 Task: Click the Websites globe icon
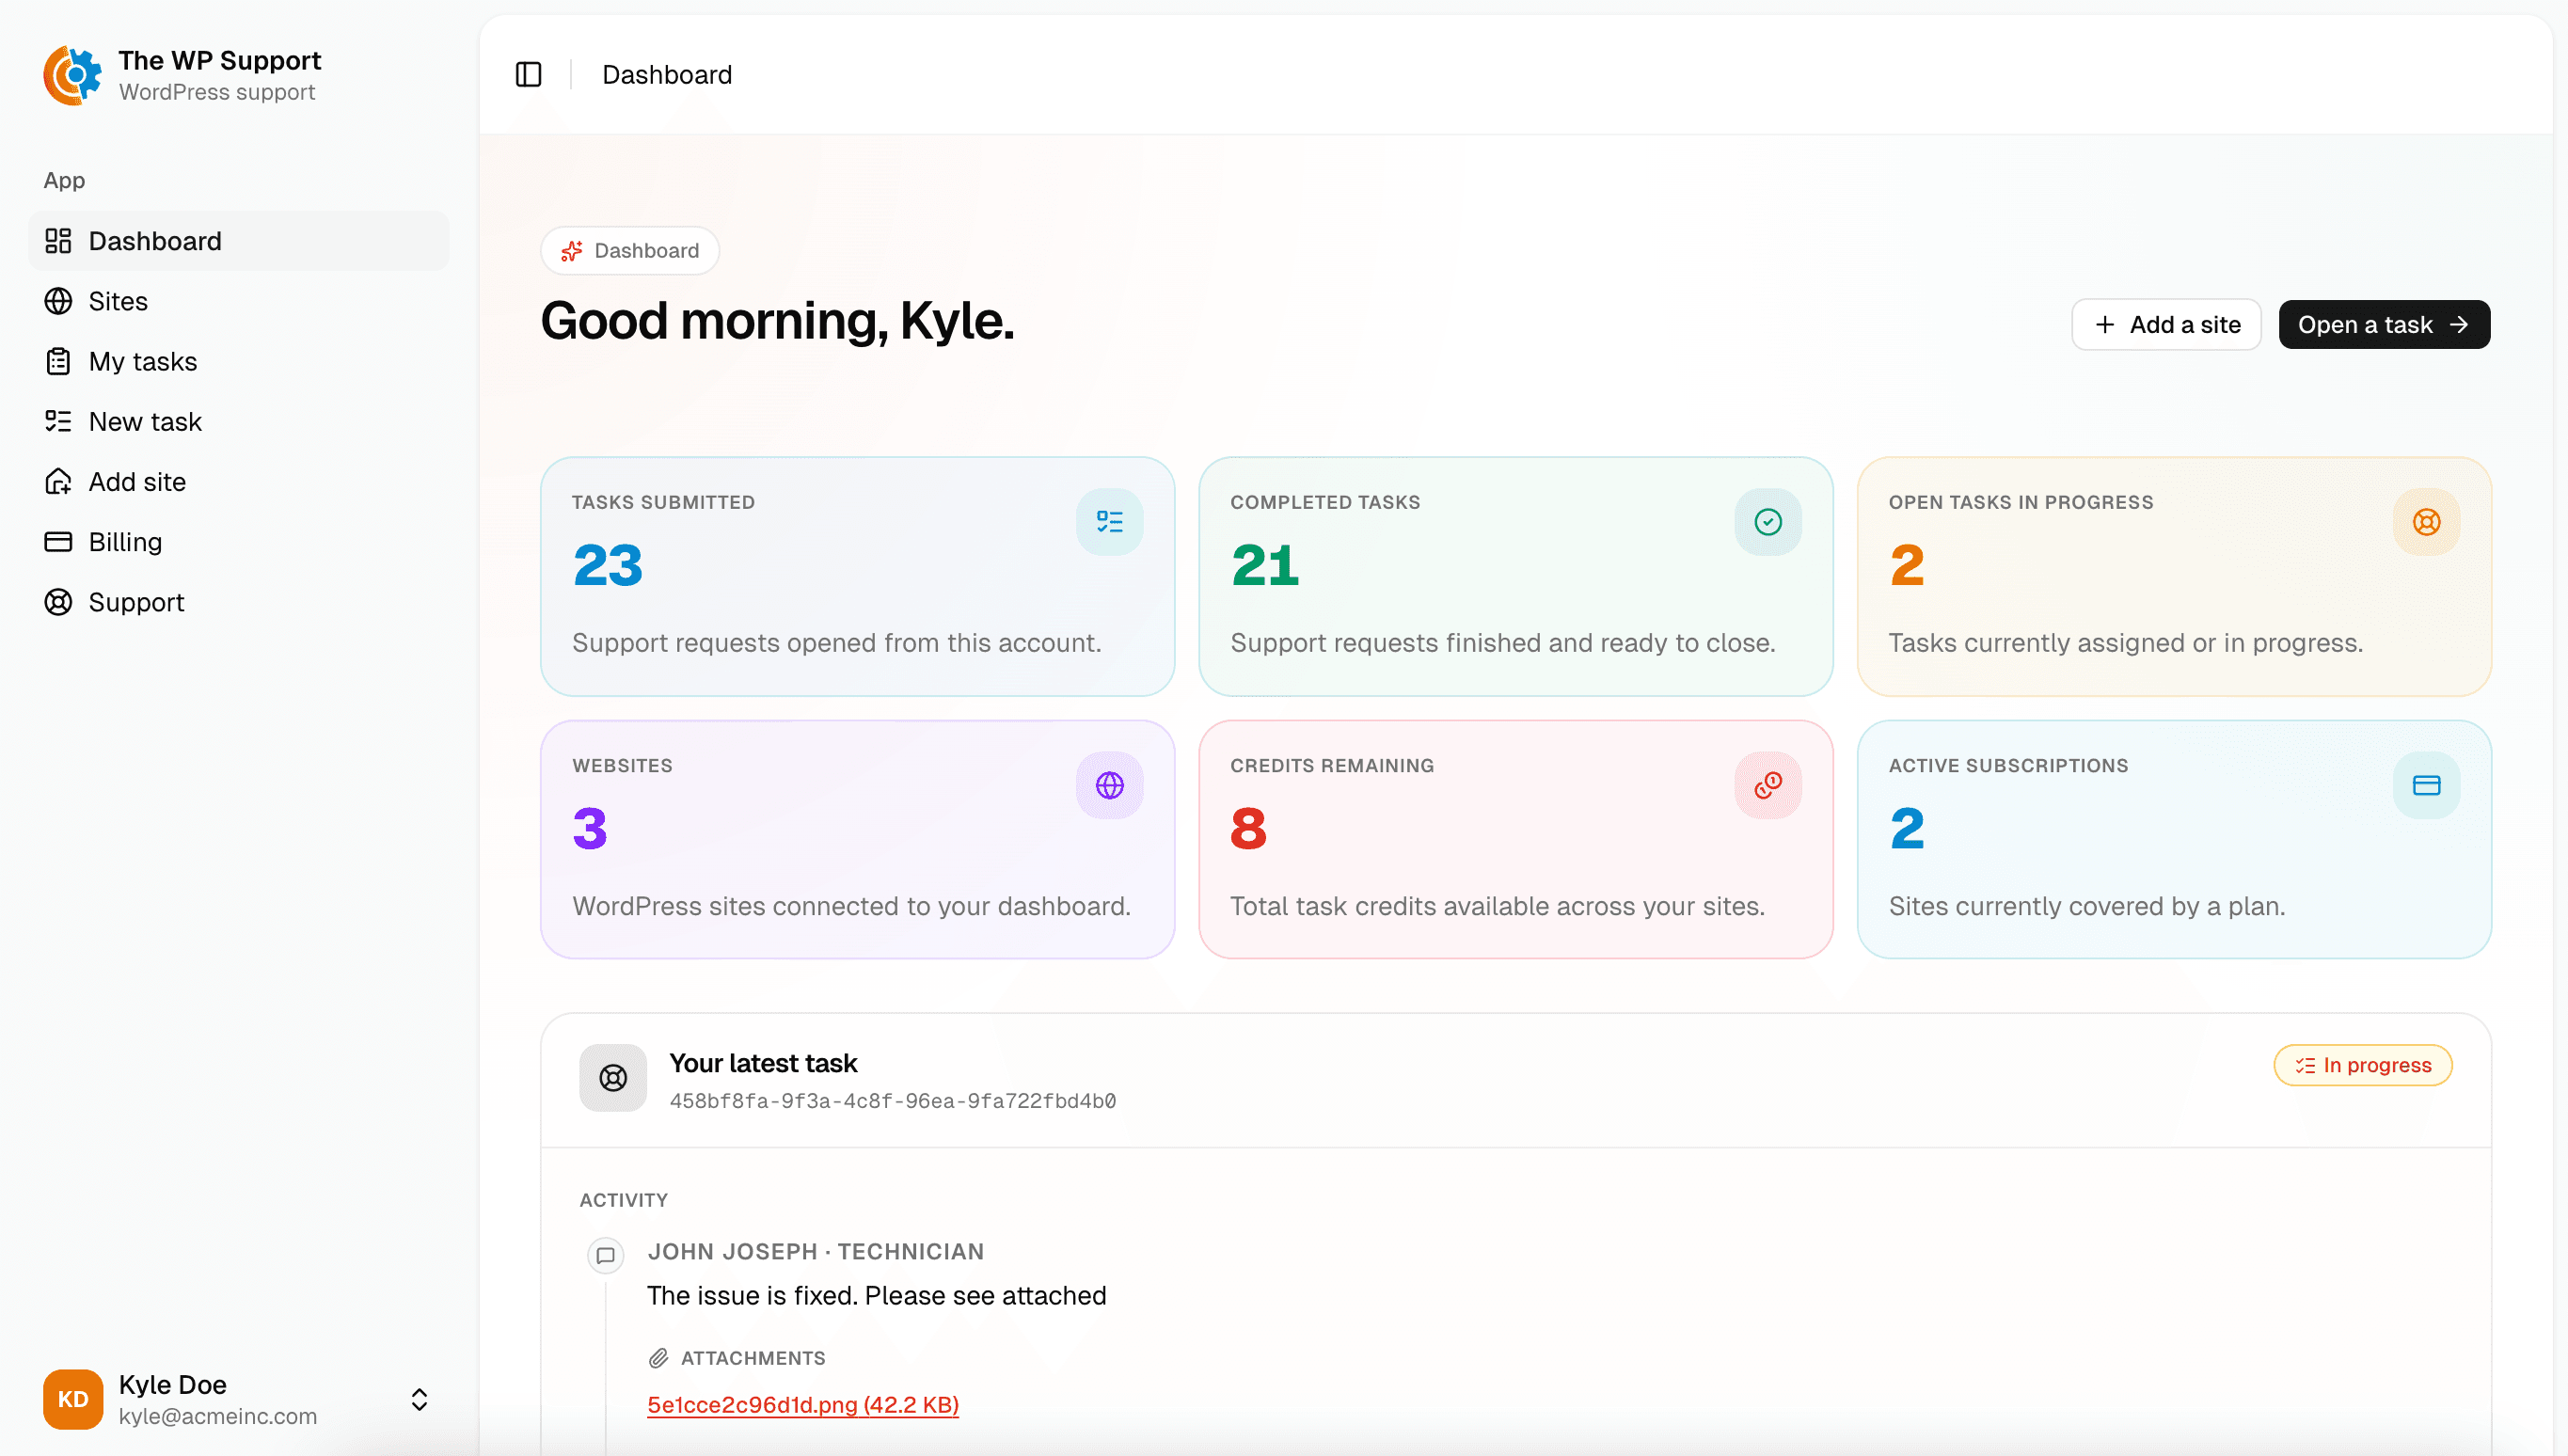click(x=1109, y=785)
